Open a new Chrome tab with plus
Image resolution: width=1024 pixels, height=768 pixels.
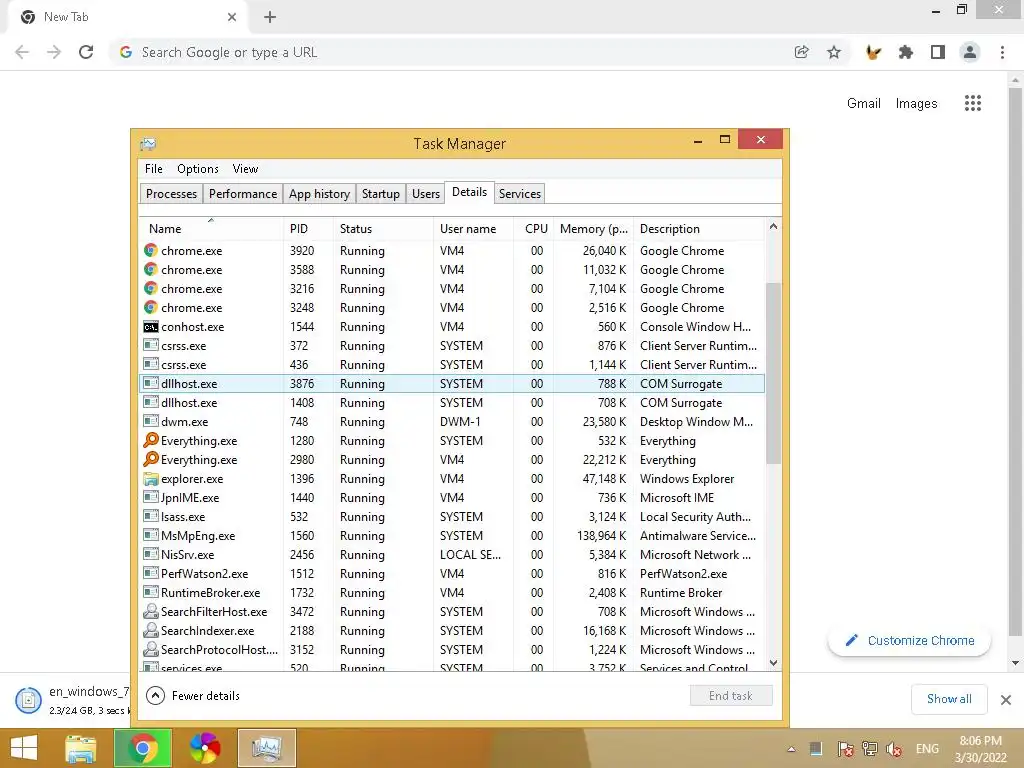(270, 17)
